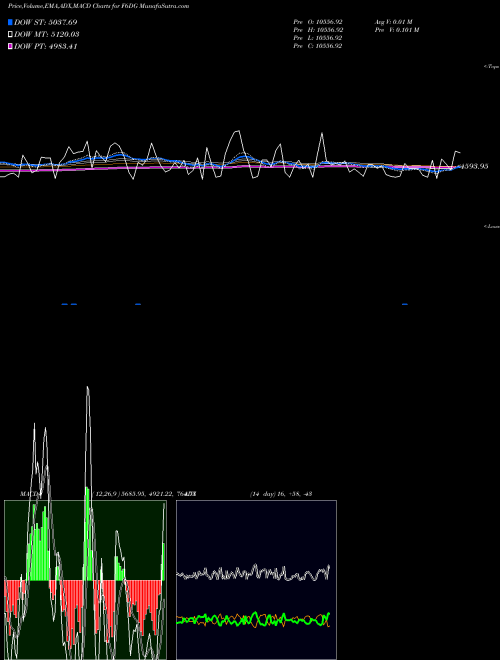Select the 'DOW PT: 4983.41' legend label
Image resolution: width=500 pixels, height=660 pixels.
coord(45,46)
